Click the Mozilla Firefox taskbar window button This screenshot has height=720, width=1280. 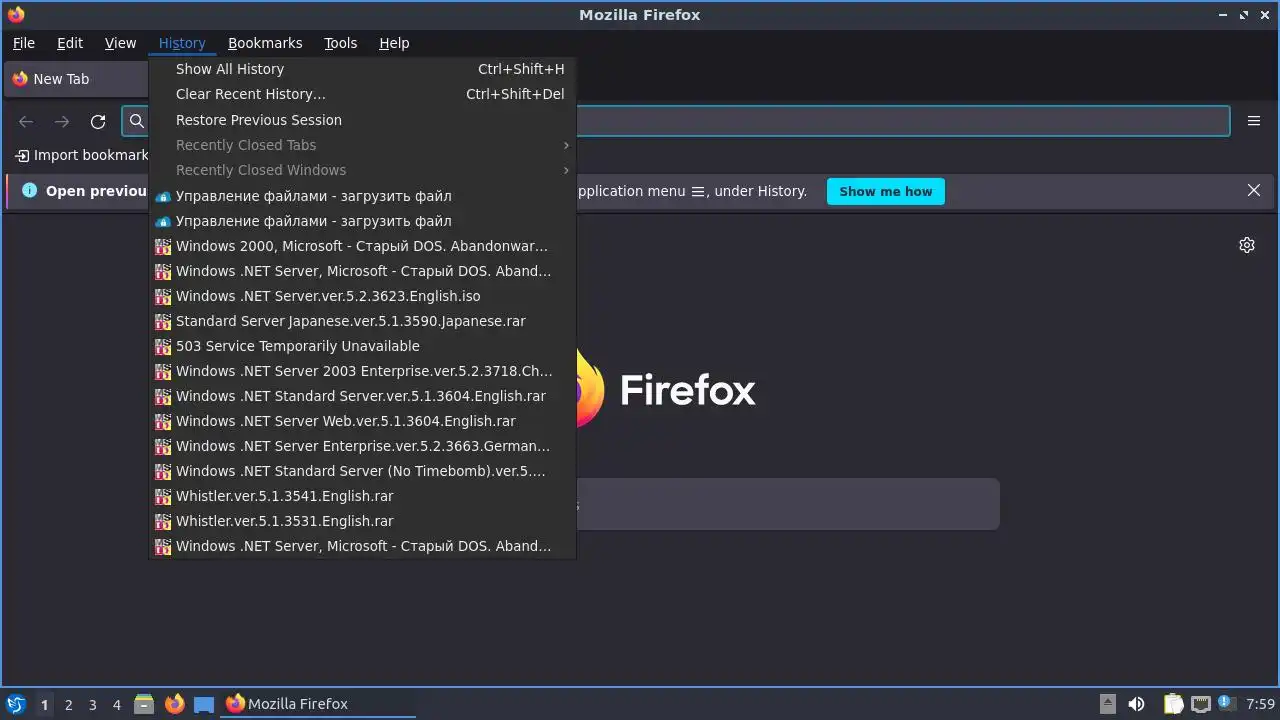317,704
